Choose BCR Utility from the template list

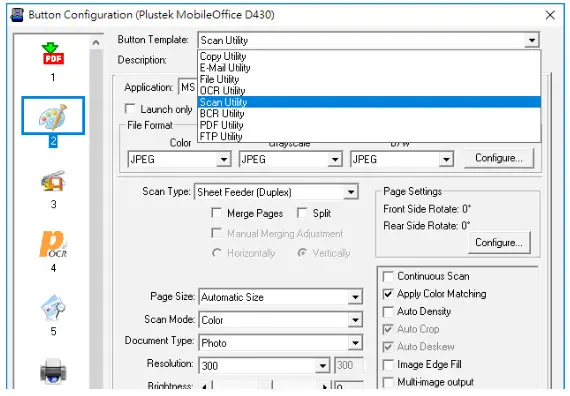pyautogui.click(x=369, y=114)
